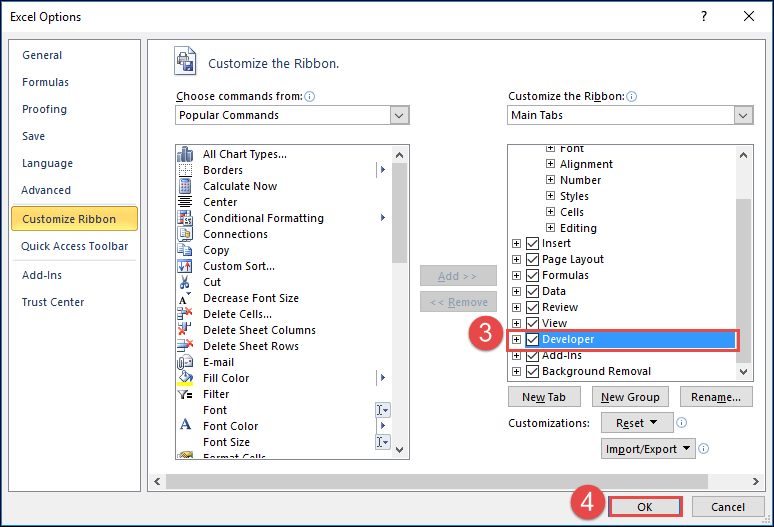Click the Delete Cells icon
This screenshot has width=774, height=527.
pyautogui.click(x=185, y=314)
